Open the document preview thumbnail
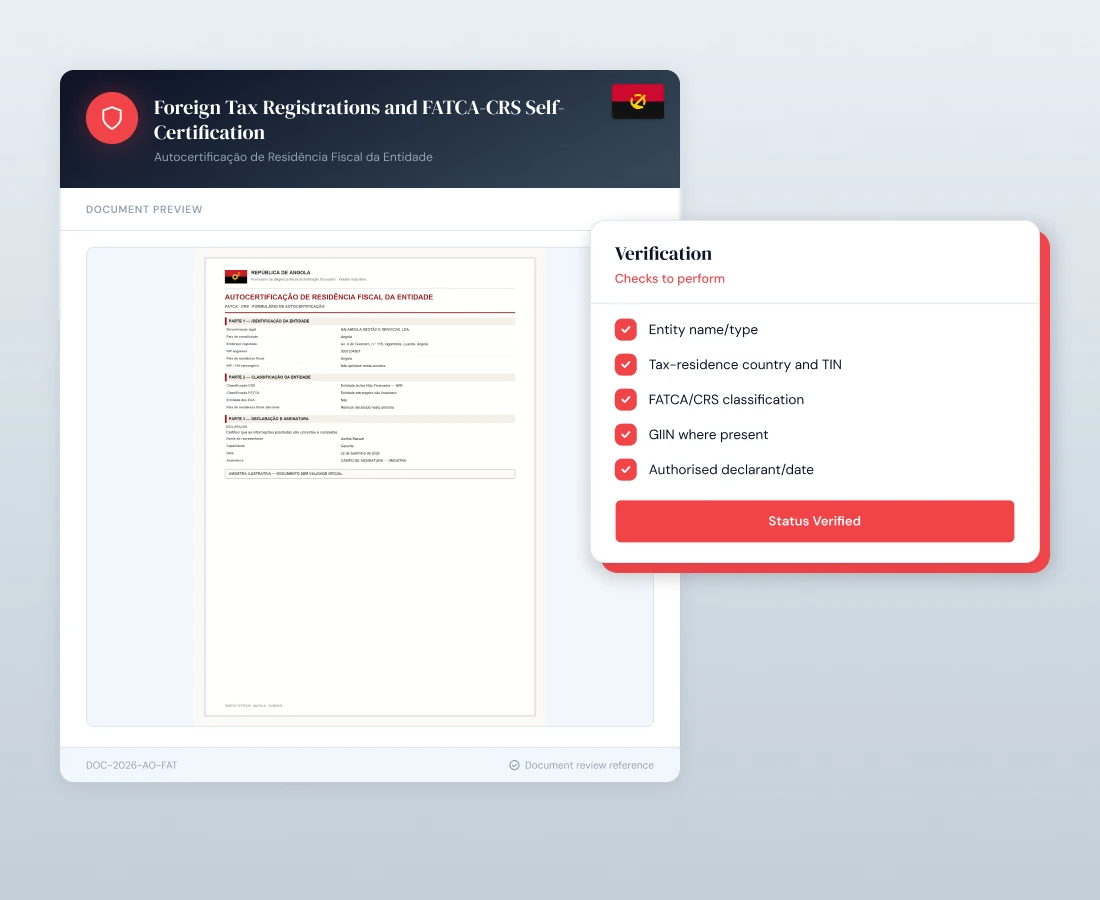Screen dimensions: 1100x900 pyautogui.click(x=370, y=487)
